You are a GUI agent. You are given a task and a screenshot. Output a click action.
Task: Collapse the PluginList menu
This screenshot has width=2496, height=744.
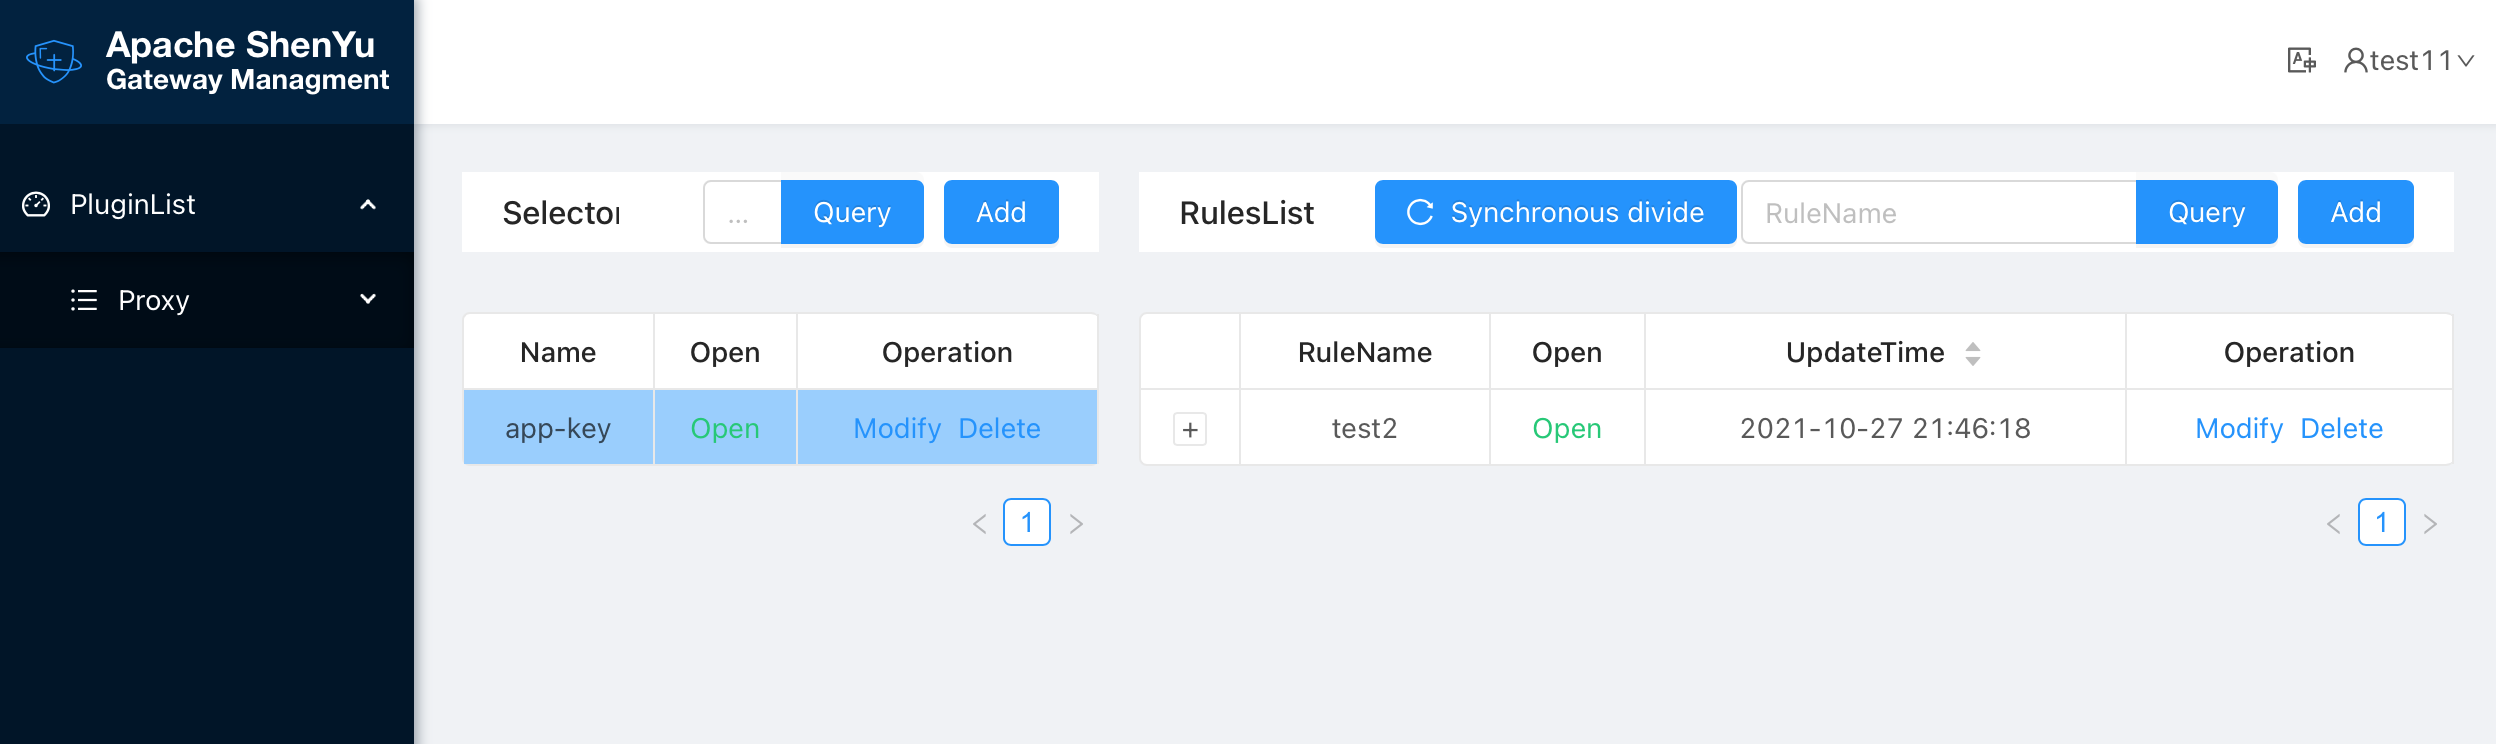click(368, 204)
